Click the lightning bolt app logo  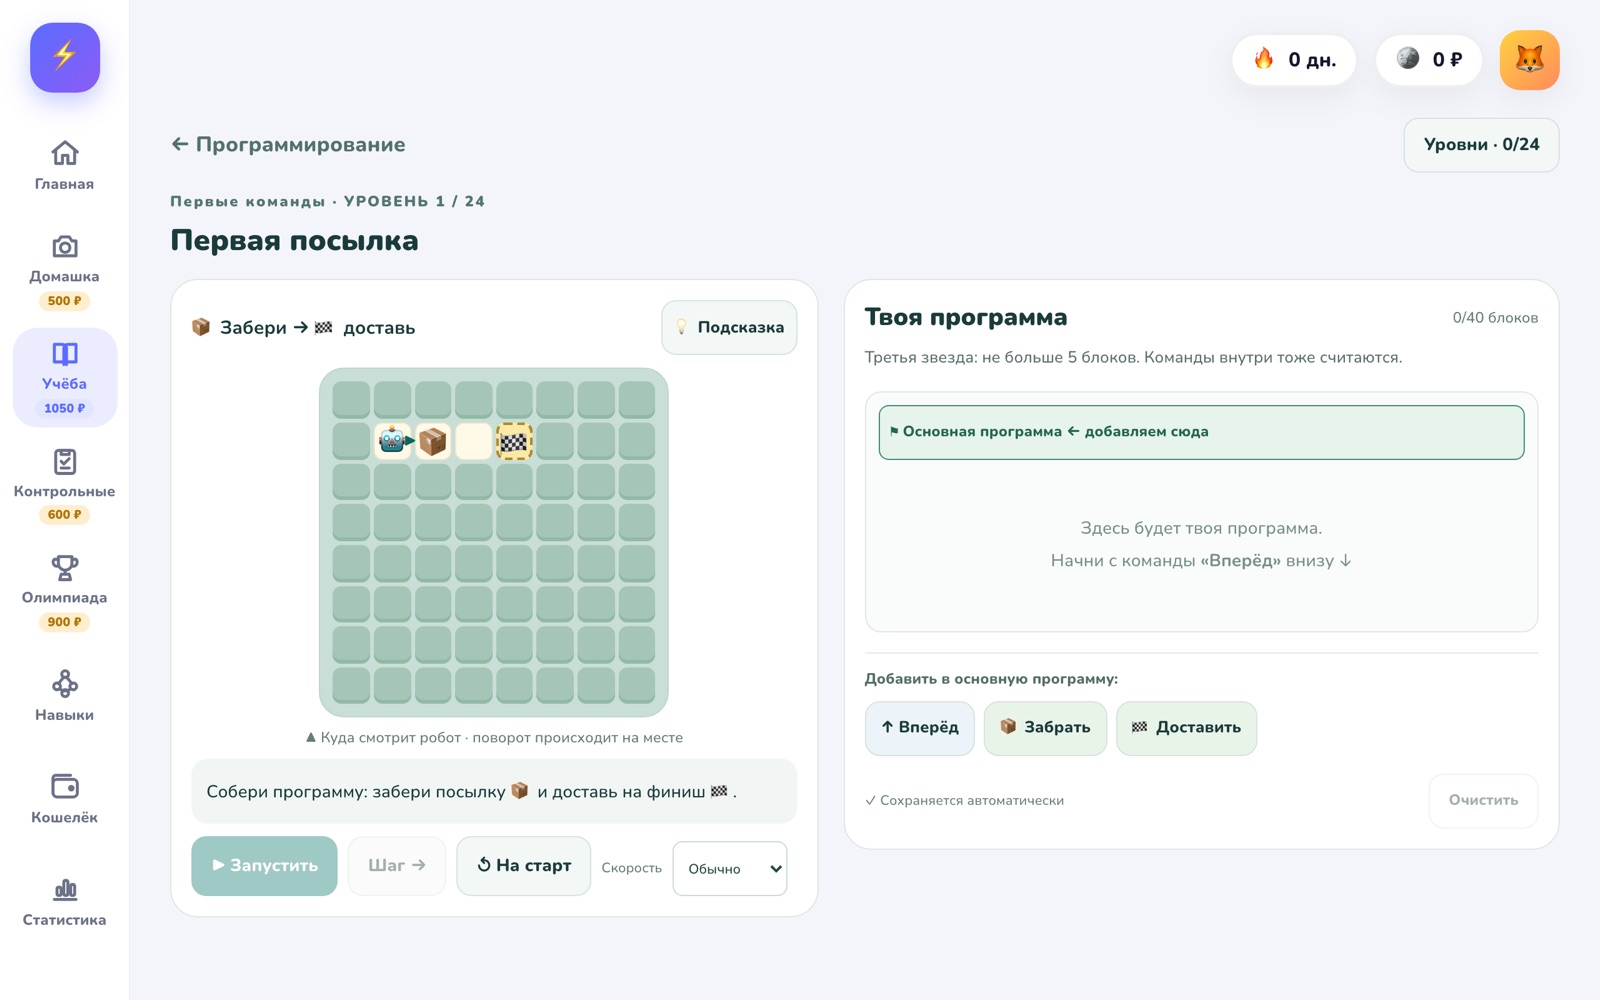65,58
